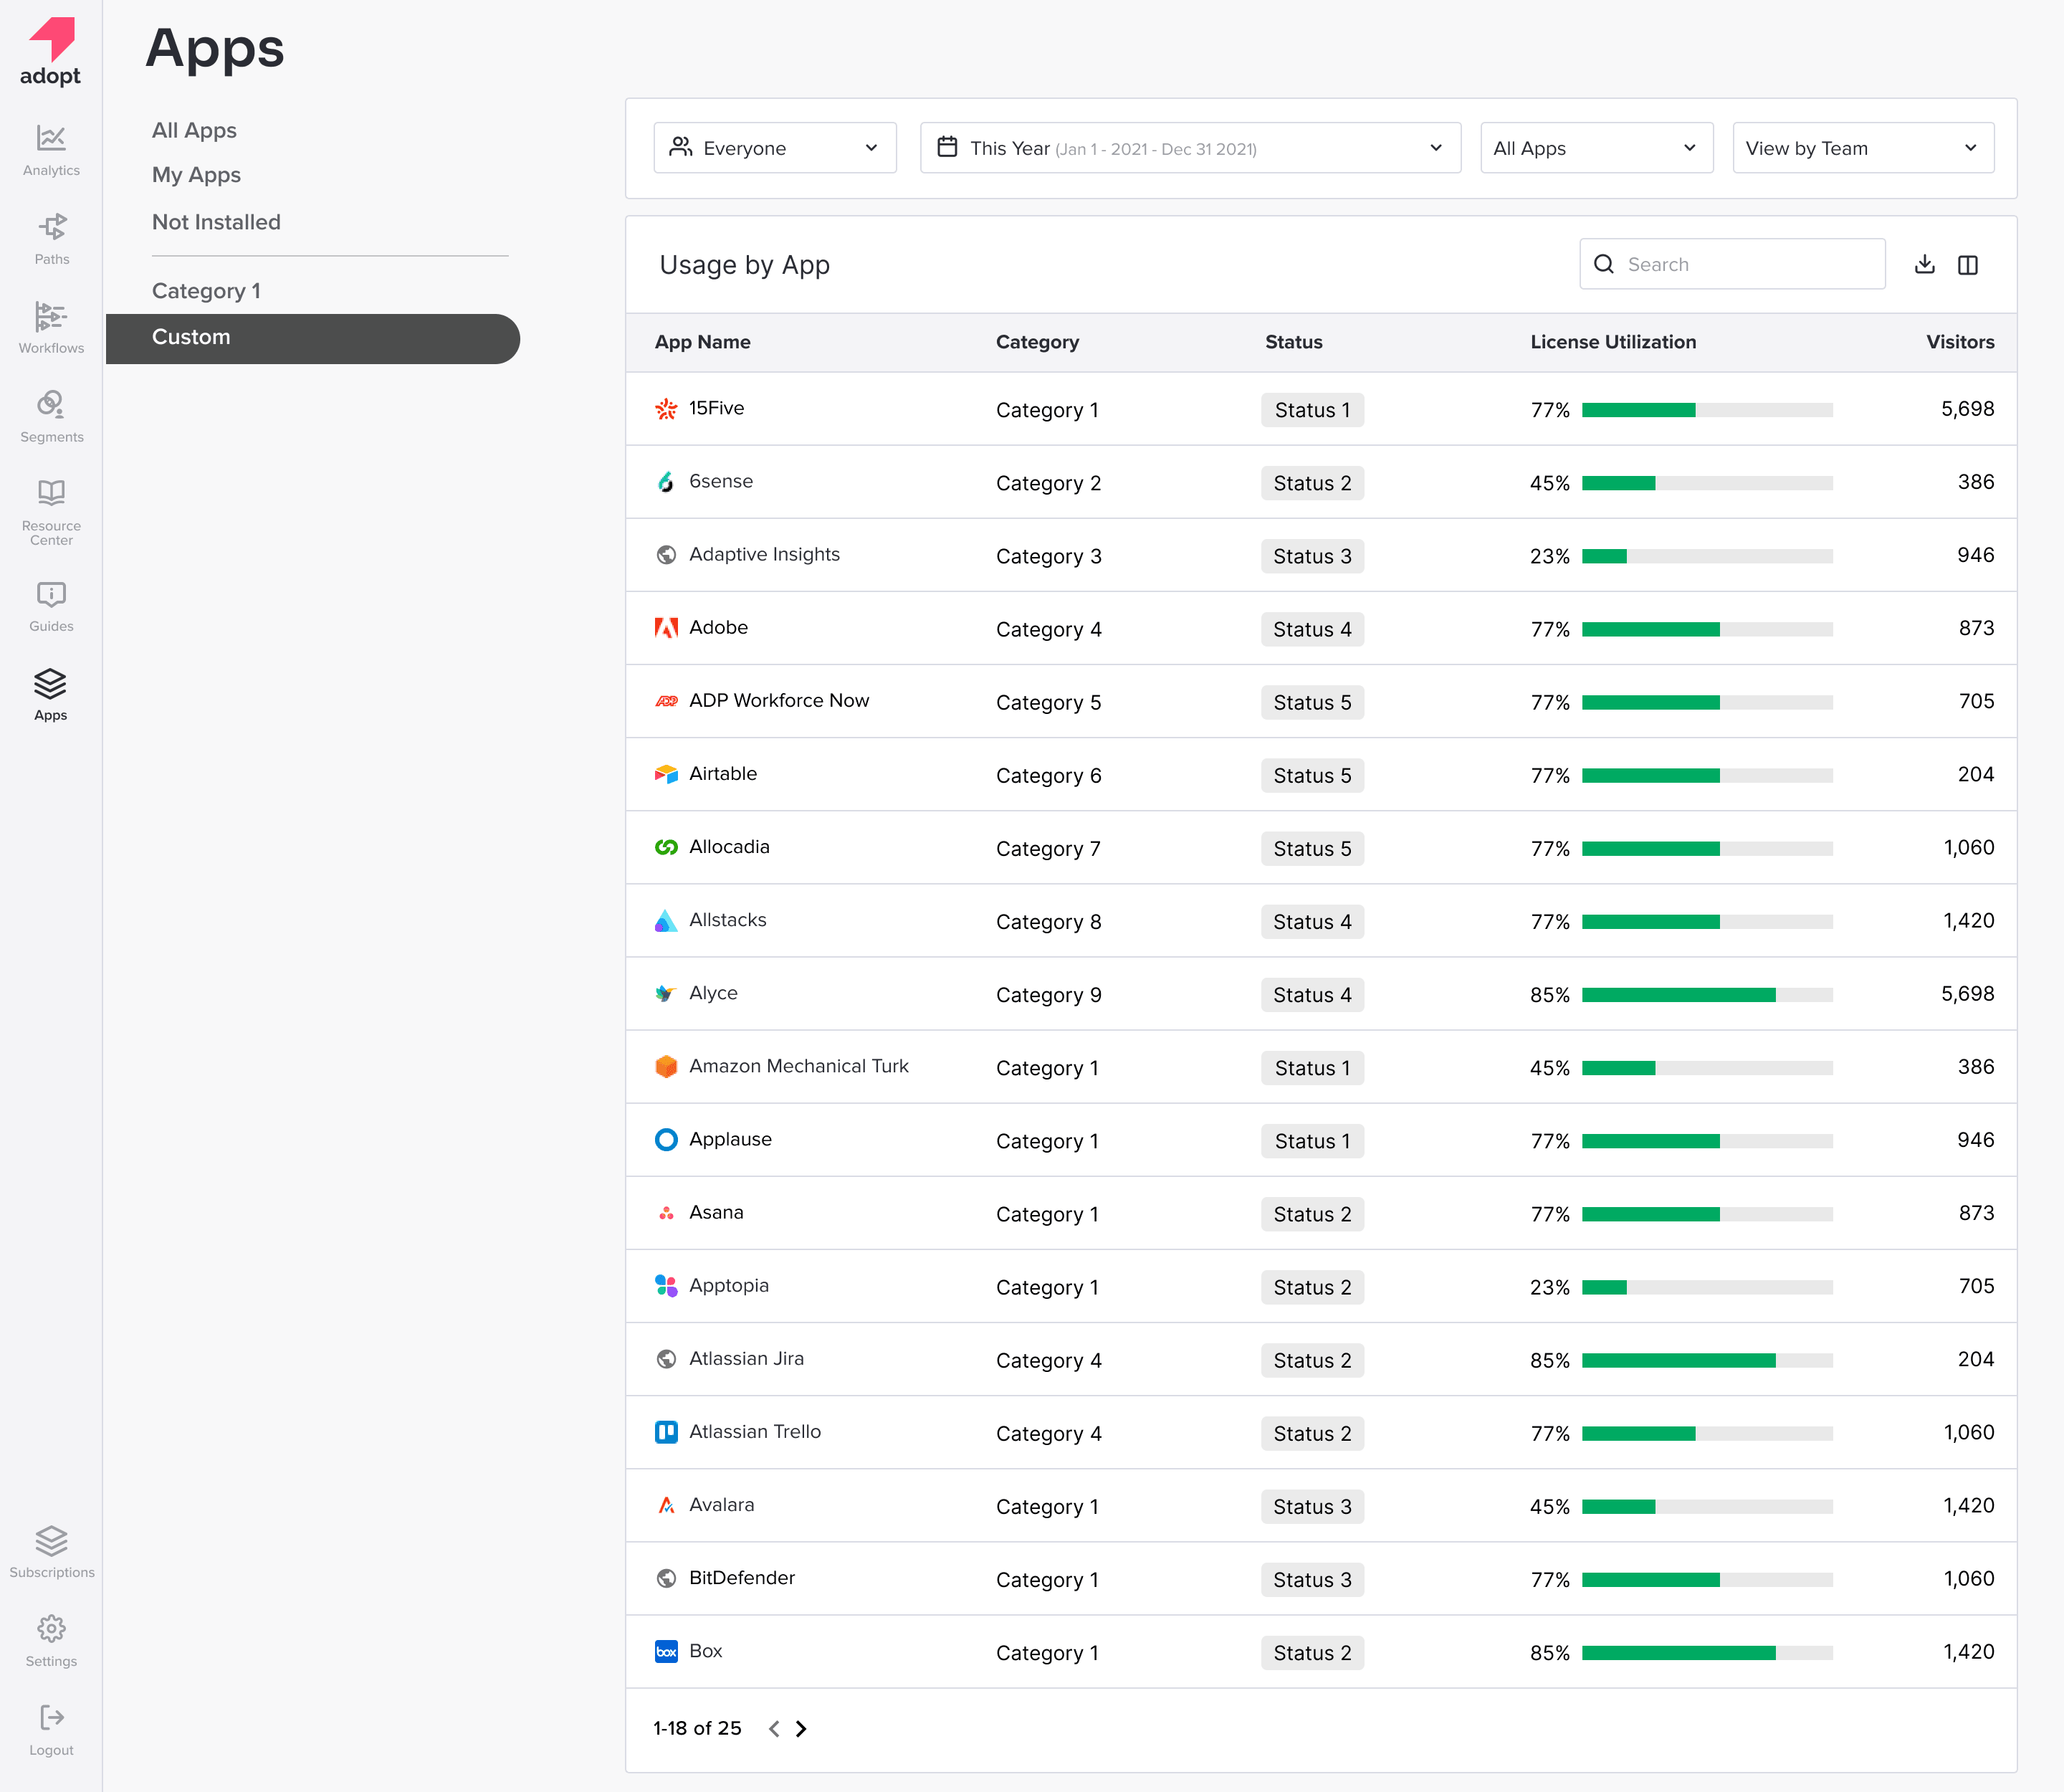Click the 15Five app icon
The image size is (2064, 1792).
point(666,409)
